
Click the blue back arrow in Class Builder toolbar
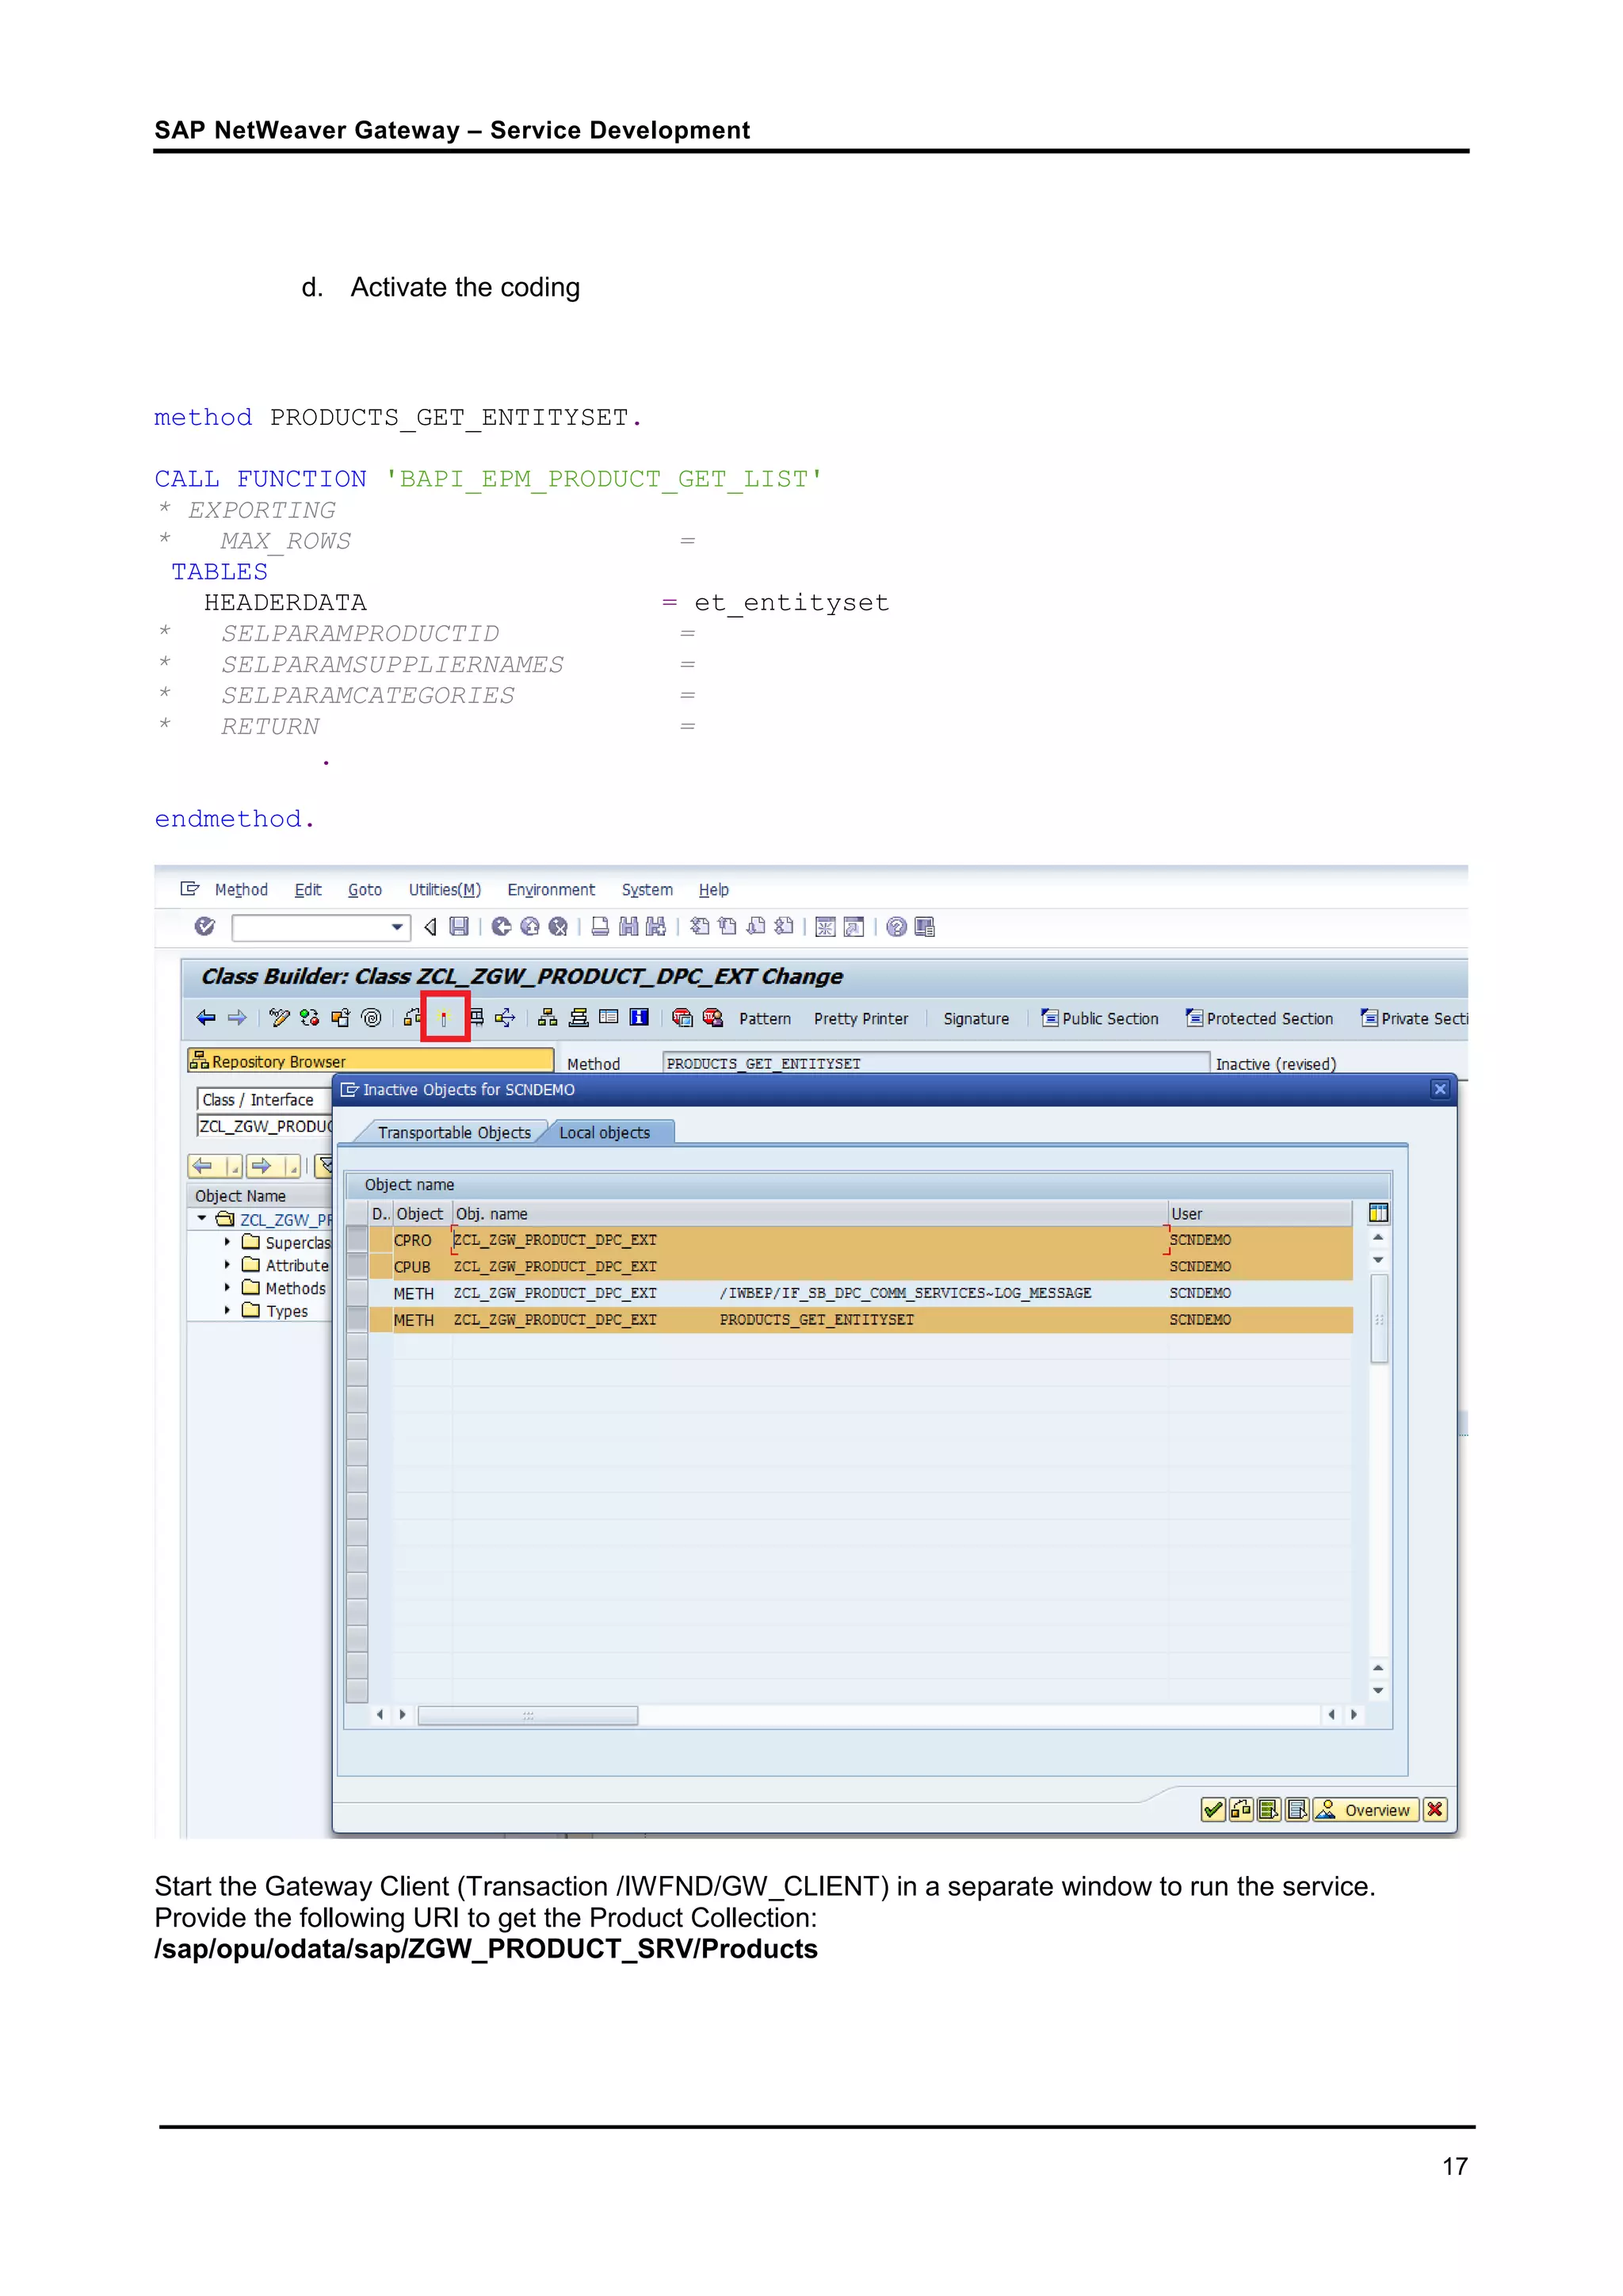[206, 1018]
